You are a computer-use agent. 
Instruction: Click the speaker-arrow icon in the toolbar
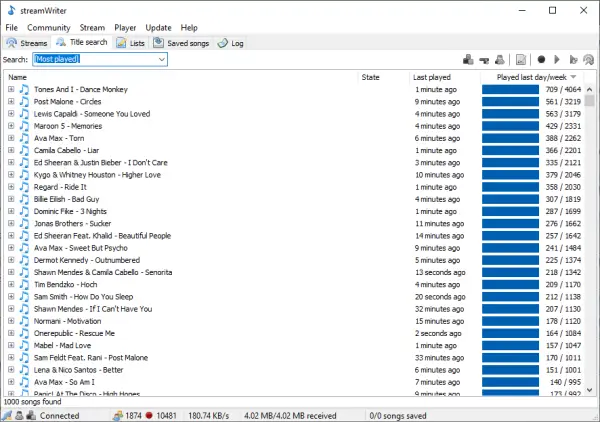click(x=573, y=60)
